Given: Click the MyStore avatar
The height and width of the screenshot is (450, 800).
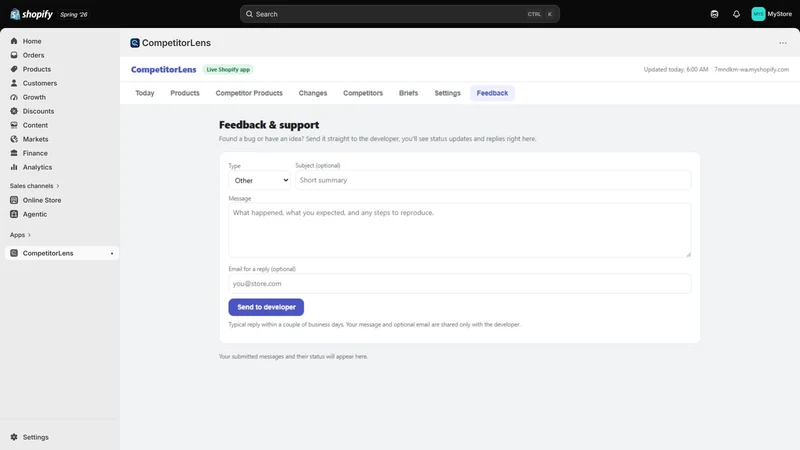Looking at the screenshot, I should pyautogui.click(x=758, y=14).
